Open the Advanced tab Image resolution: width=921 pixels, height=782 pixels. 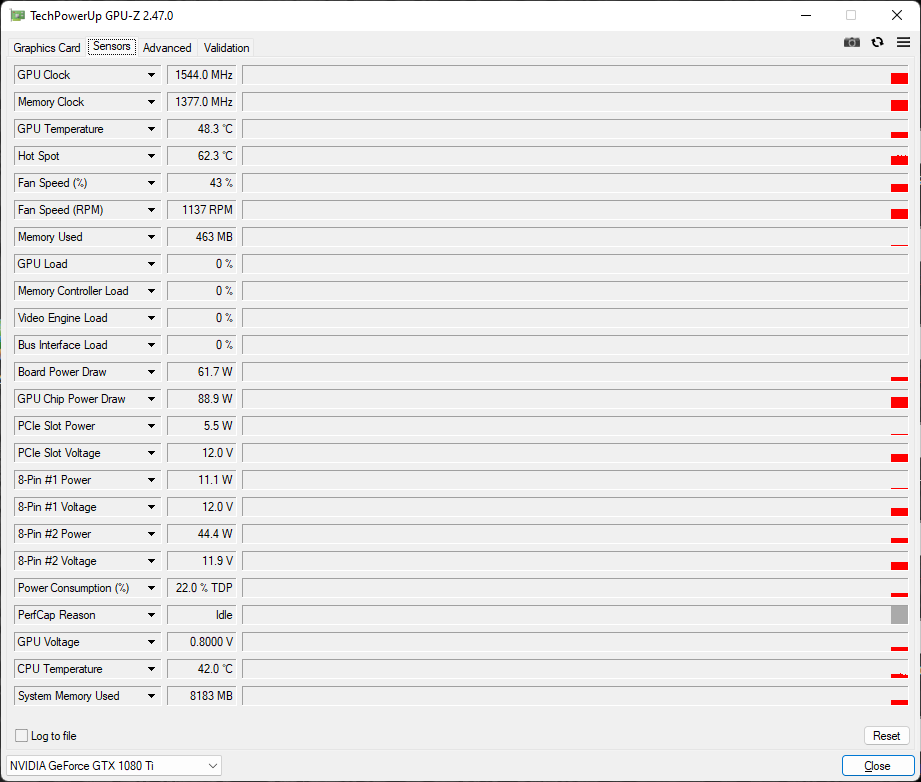coord(167,48)
